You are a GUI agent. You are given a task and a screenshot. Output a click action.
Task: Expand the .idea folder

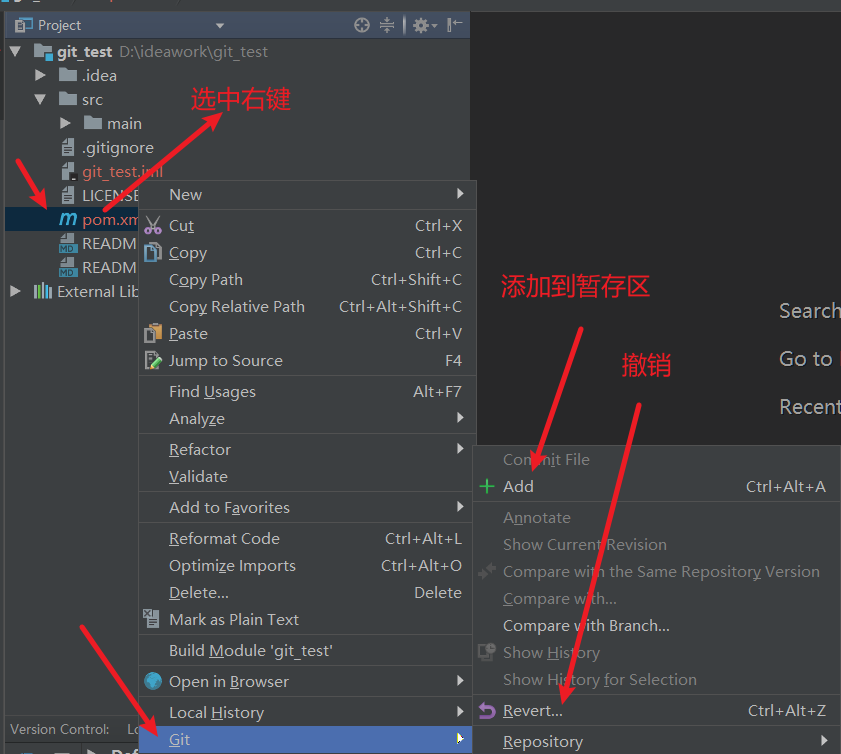pos(40,75)
